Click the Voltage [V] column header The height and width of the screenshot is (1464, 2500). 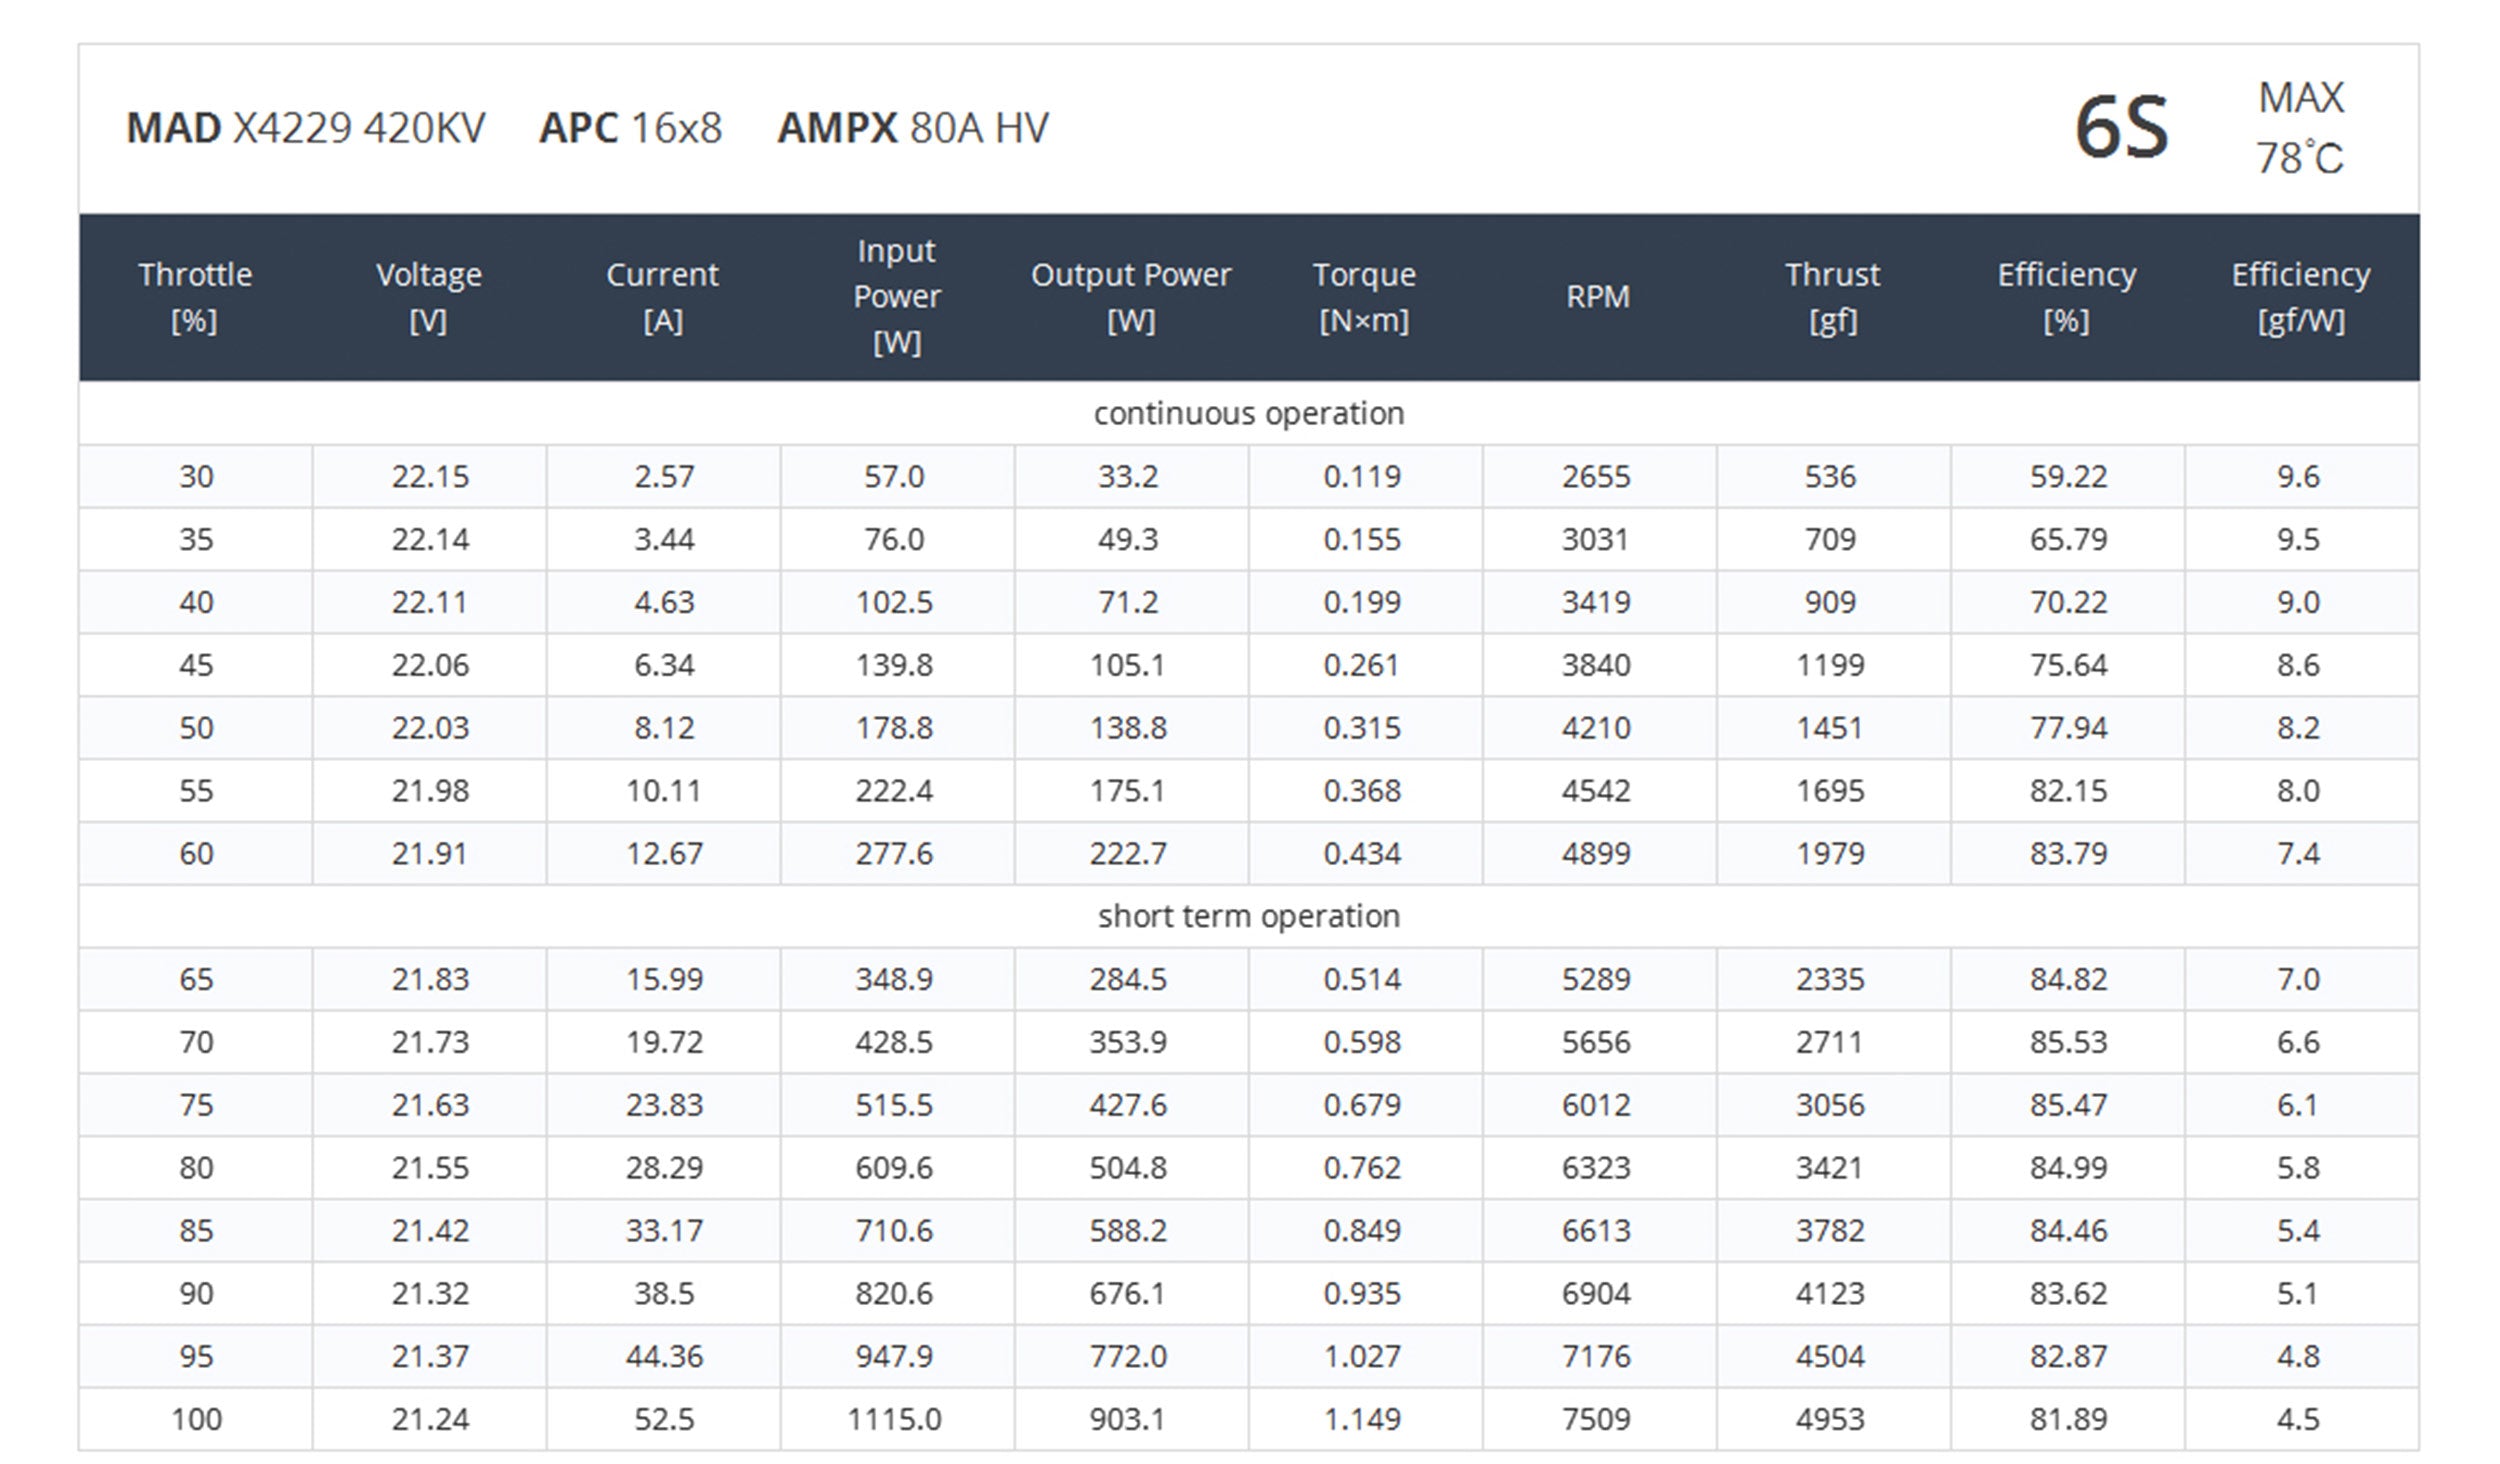429,297
